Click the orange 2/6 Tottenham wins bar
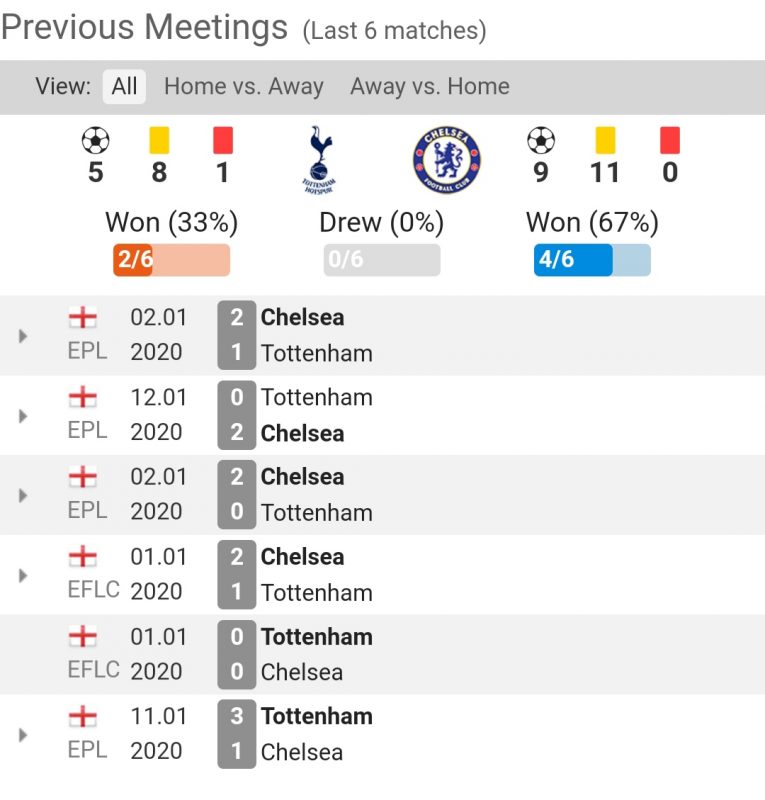Screen dimensions: 765x800 171,260
